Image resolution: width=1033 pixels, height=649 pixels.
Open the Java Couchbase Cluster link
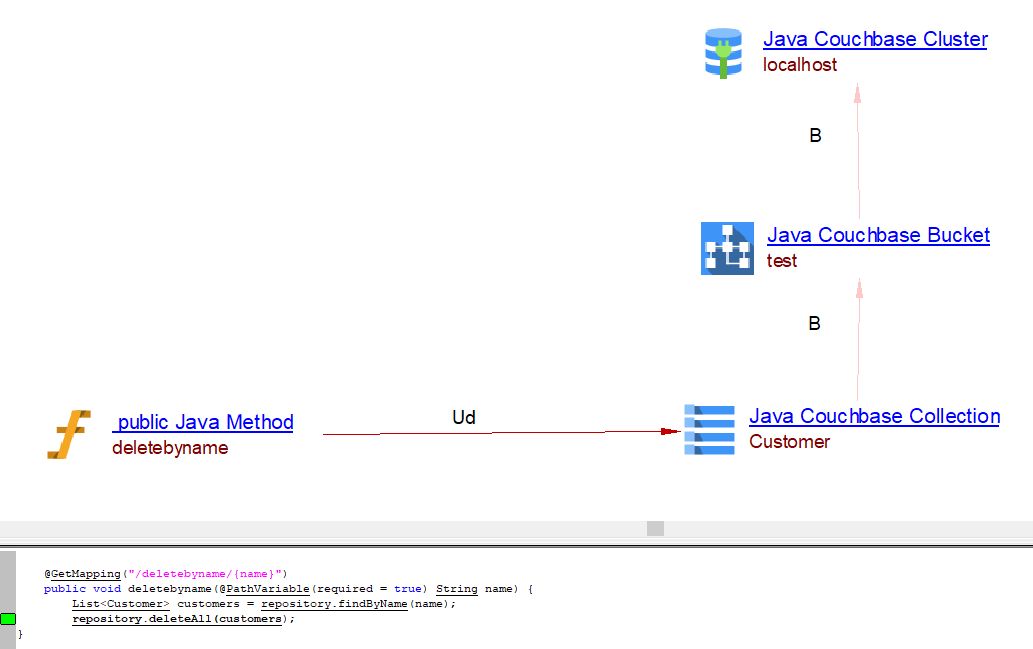pyautogui.click(x=875, y=40)
